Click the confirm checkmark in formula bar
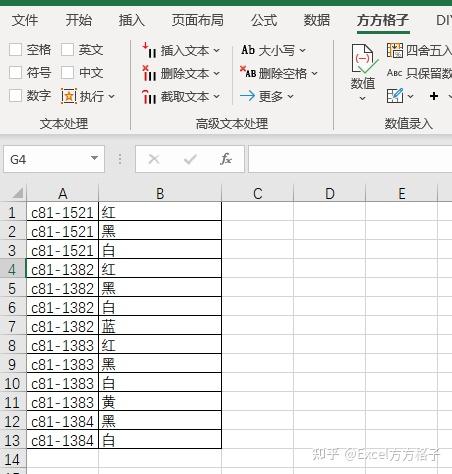The width and height of the screenshot is (452, 474). [x=190, y=159]
